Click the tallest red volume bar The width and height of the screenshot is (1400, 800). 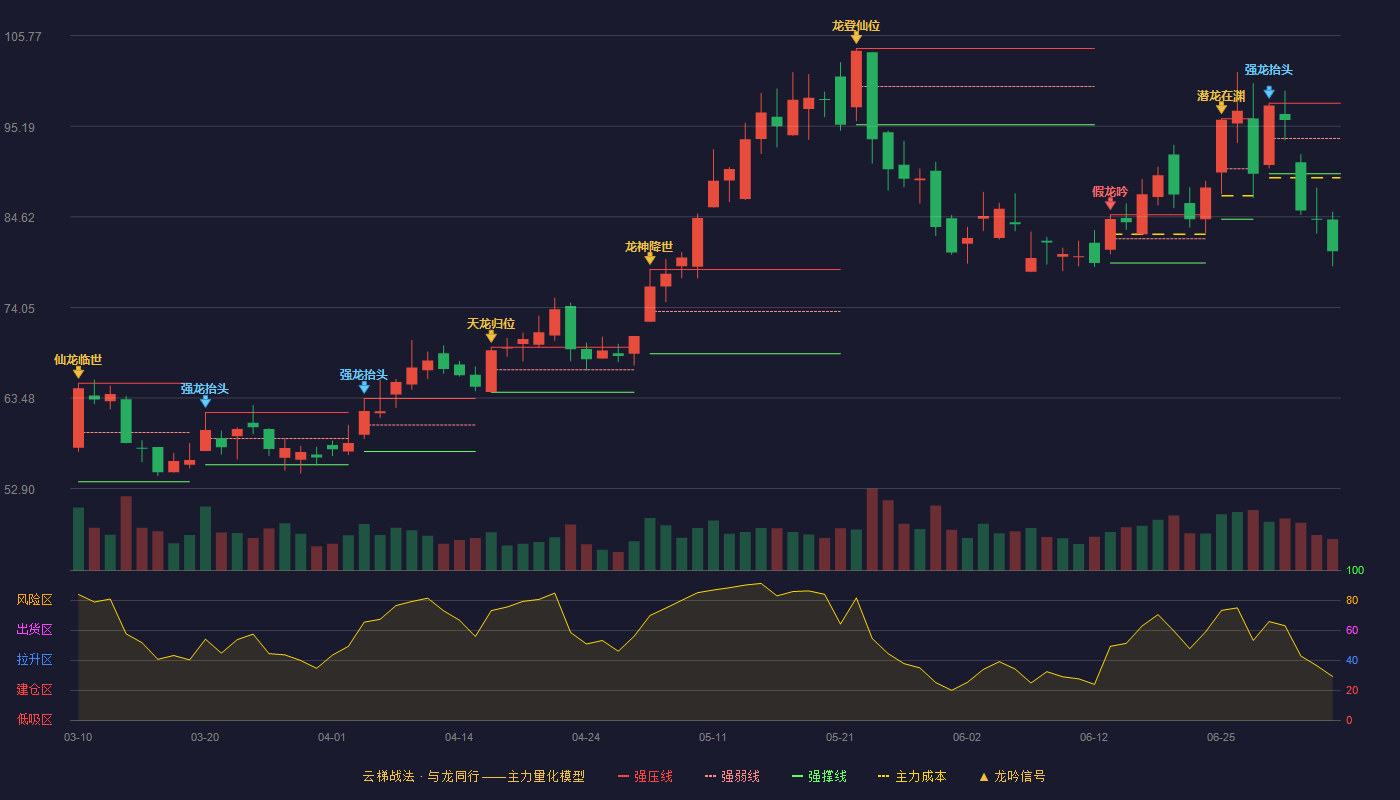pos(872,529)
